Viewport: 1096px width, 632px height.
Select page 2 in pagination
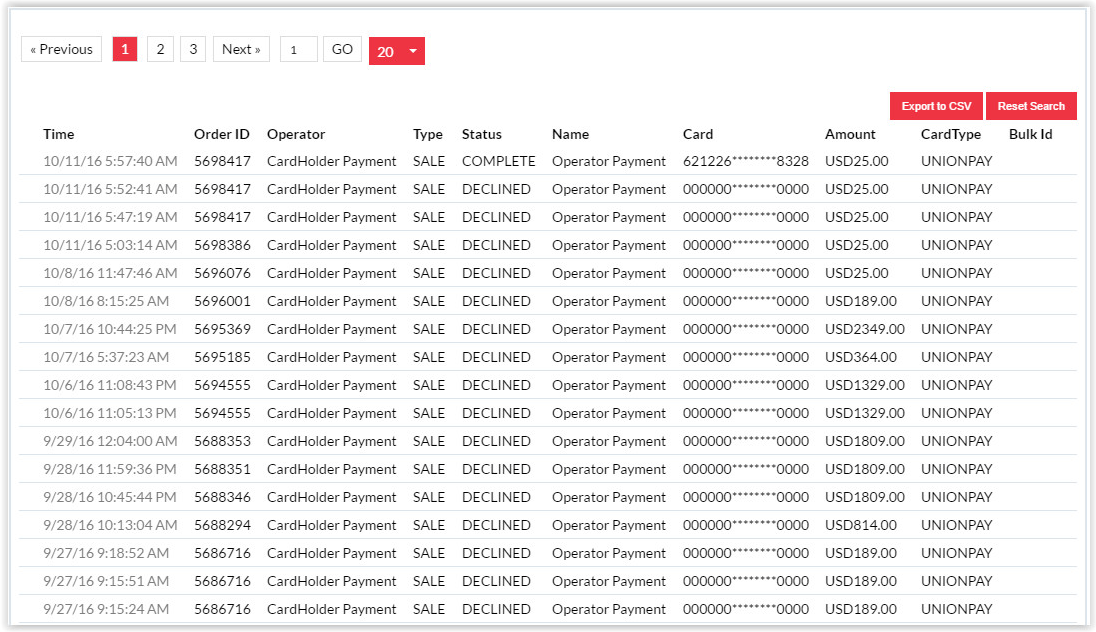coord(160,50)
